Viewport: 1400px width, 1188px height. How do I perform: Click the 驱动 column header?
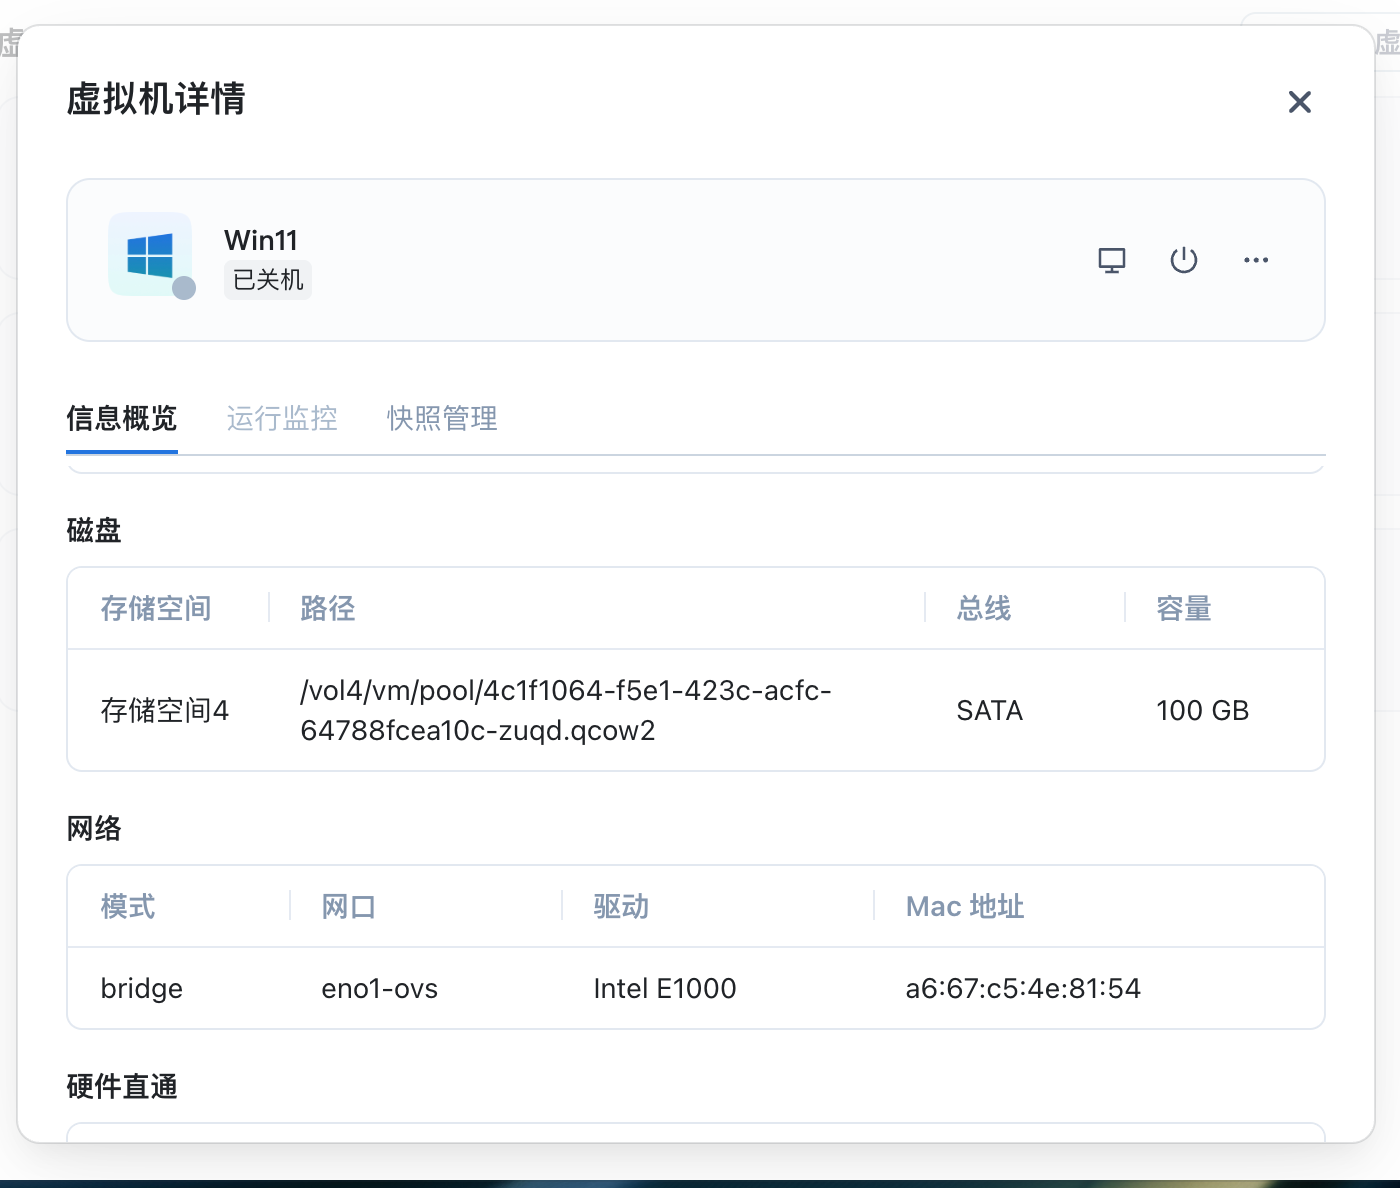point(621,906)
